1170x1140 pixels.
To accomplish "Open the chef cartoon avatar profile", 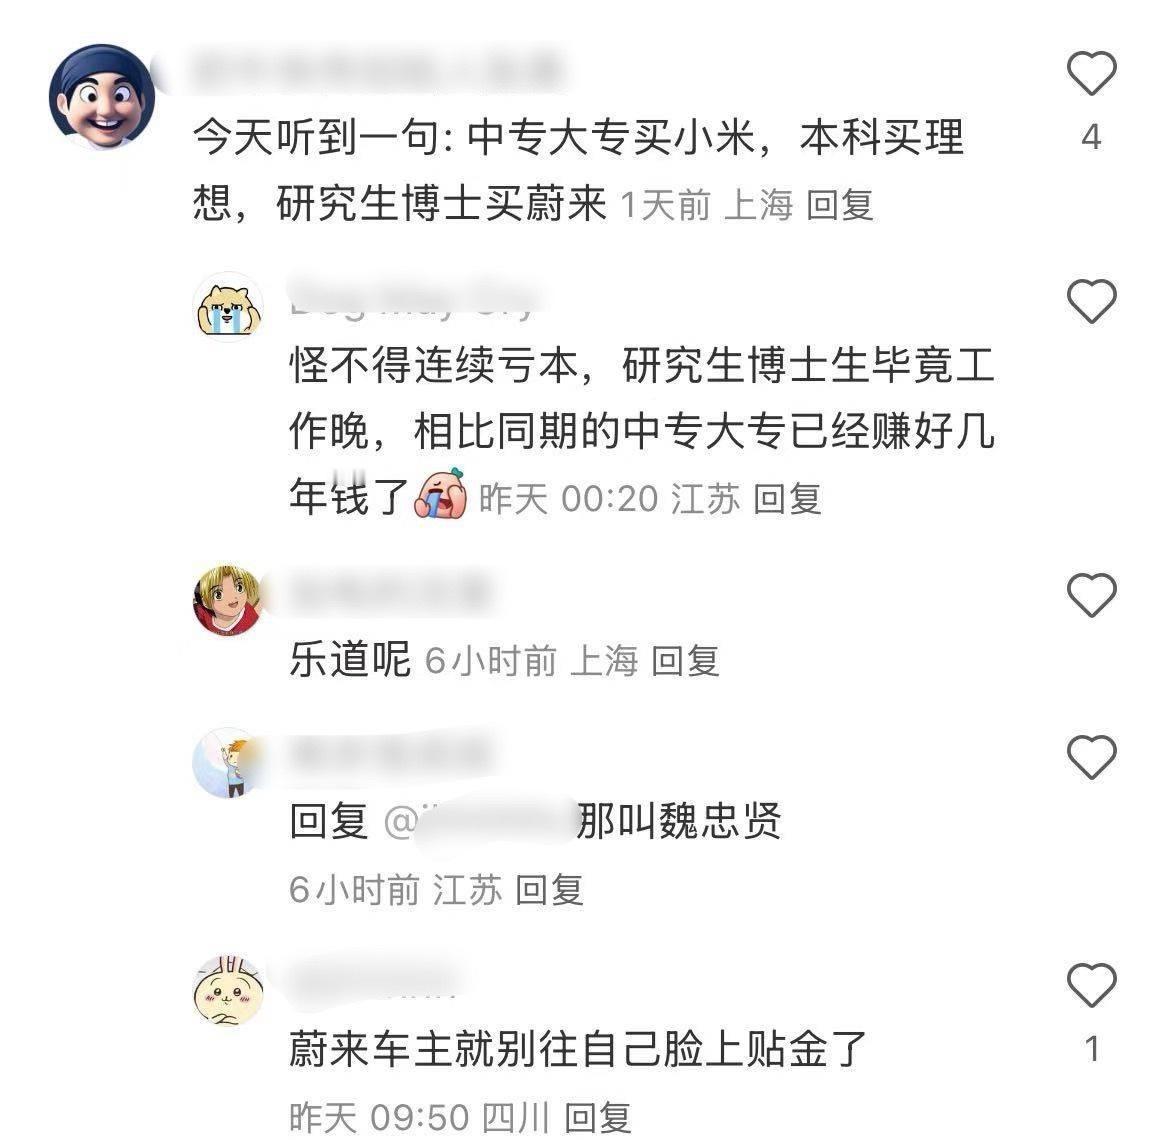I will point(102,96).
